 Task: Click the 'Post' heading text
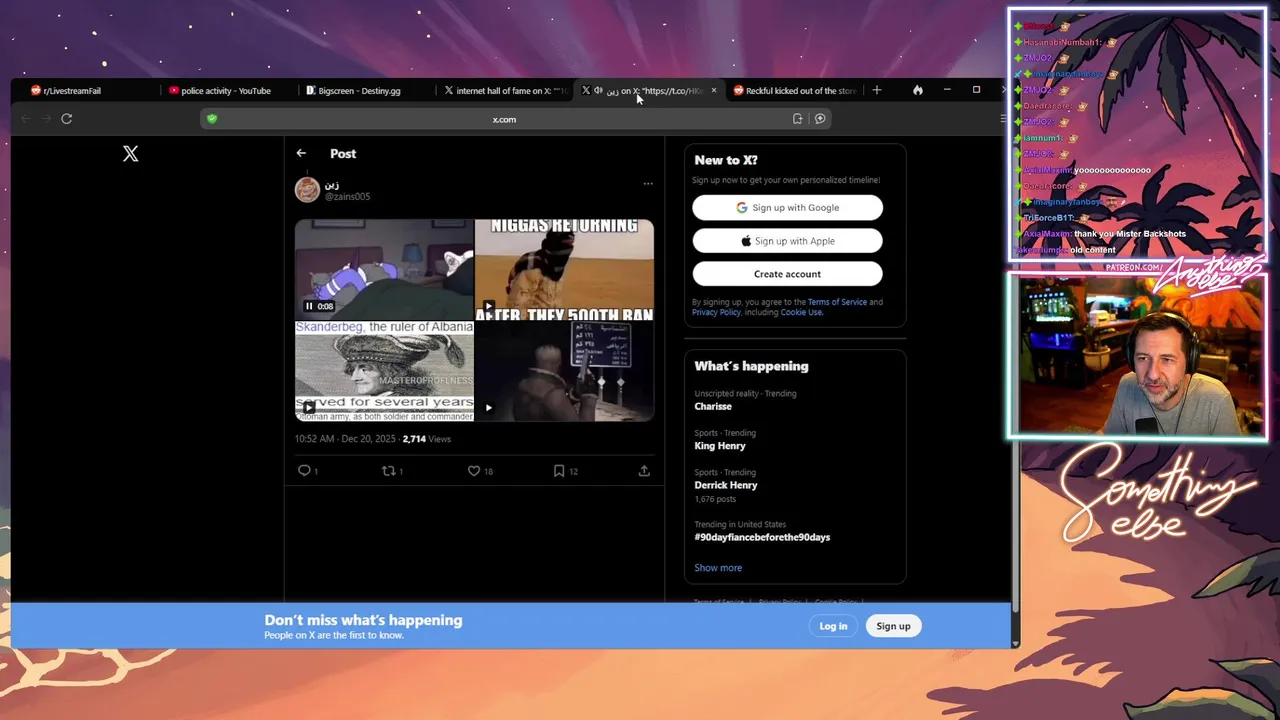coord(343,153)
